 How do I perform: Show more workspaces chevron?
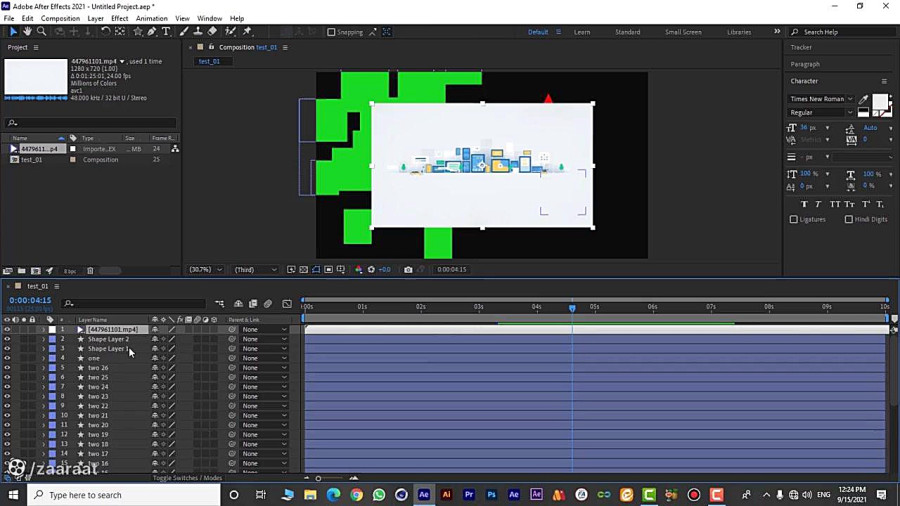click(x=777, y=32)
